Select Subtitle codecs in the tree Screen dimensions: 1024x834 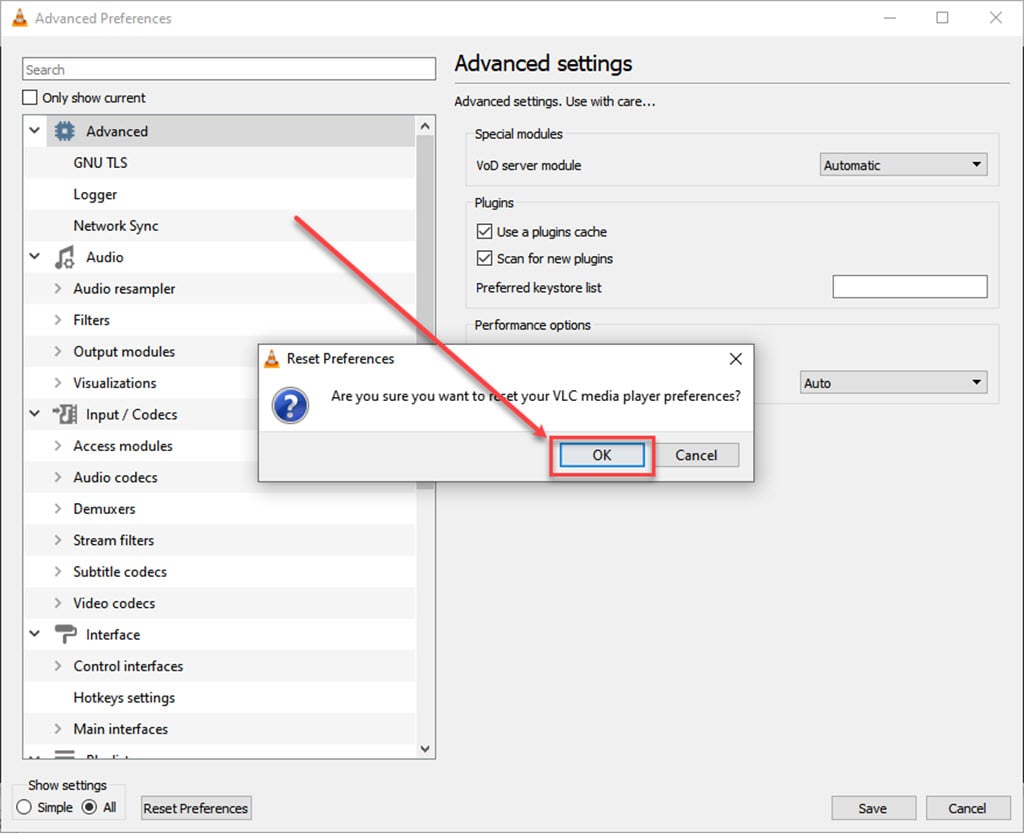pyautogui.click(x=120, y=572)
